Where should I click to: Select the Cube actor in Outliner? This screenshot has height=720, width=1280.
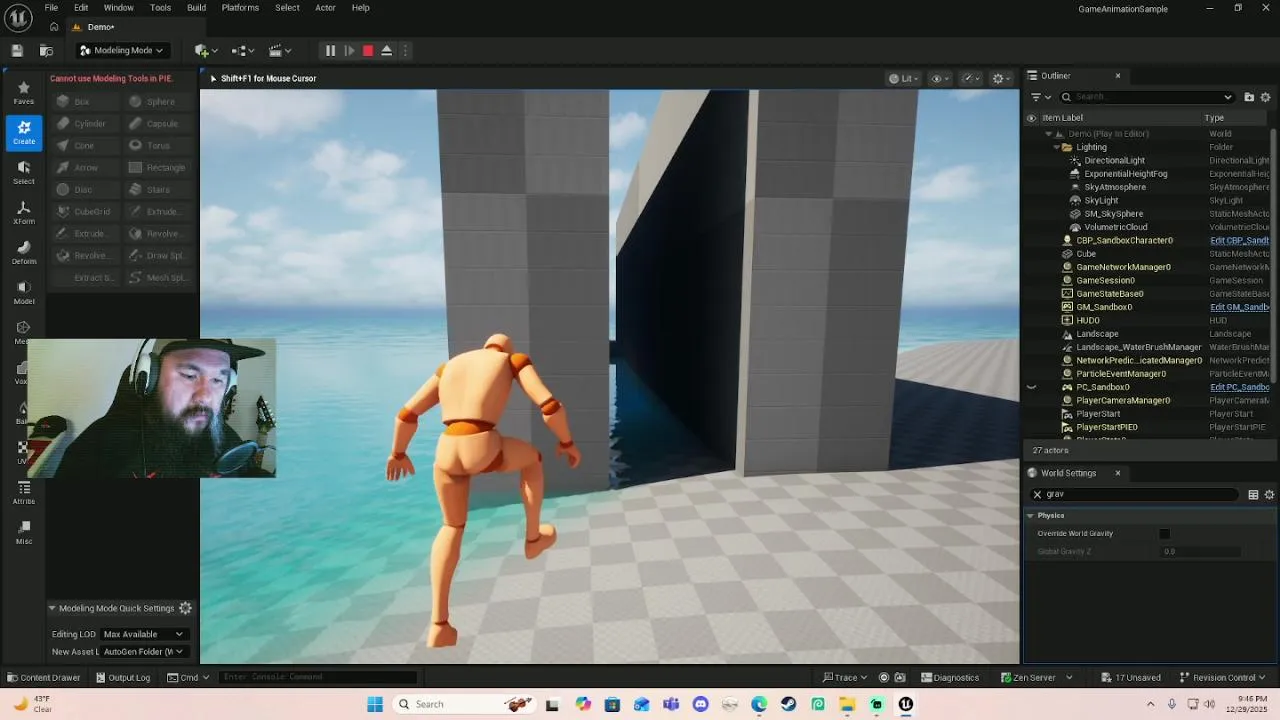(1086, 254)
